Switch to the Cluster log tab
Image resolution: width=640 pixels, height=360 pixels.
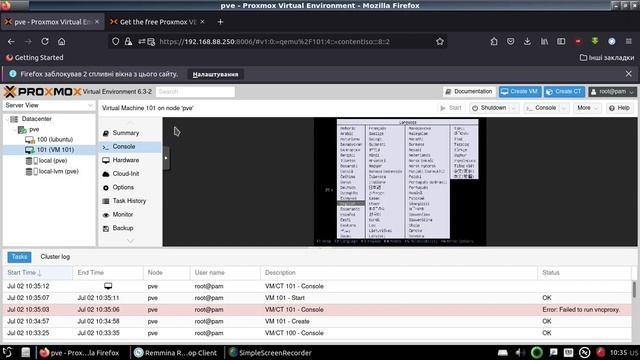[x=55, y=257]
